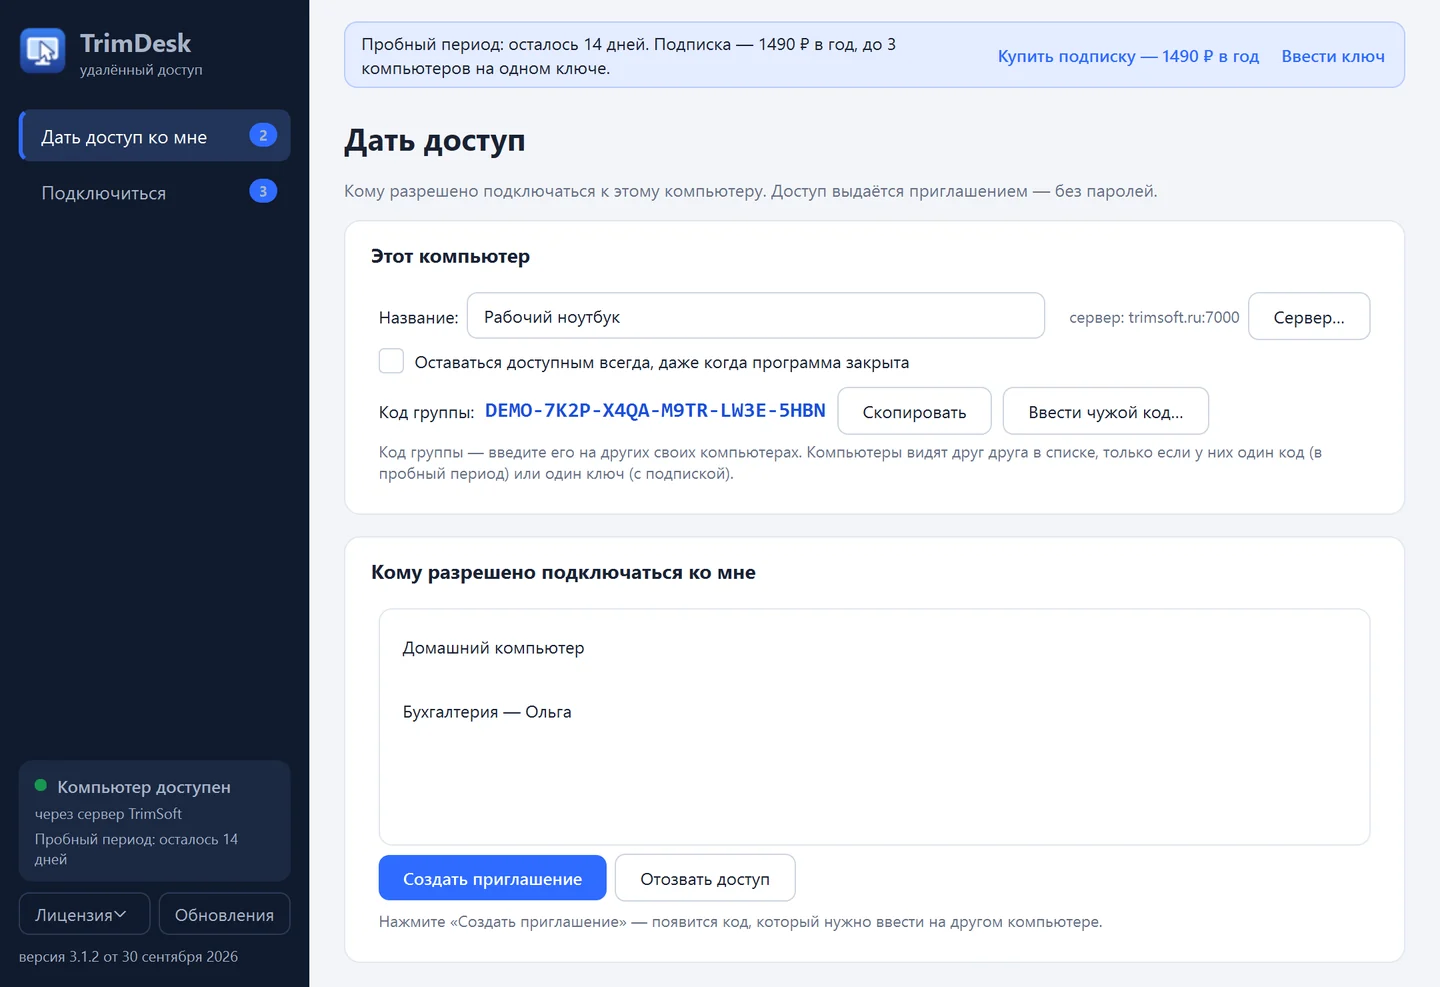This screenshot has width=1440, height=987.
Task: Select Домашний компьютер in the list
Action: coord(874,648)
